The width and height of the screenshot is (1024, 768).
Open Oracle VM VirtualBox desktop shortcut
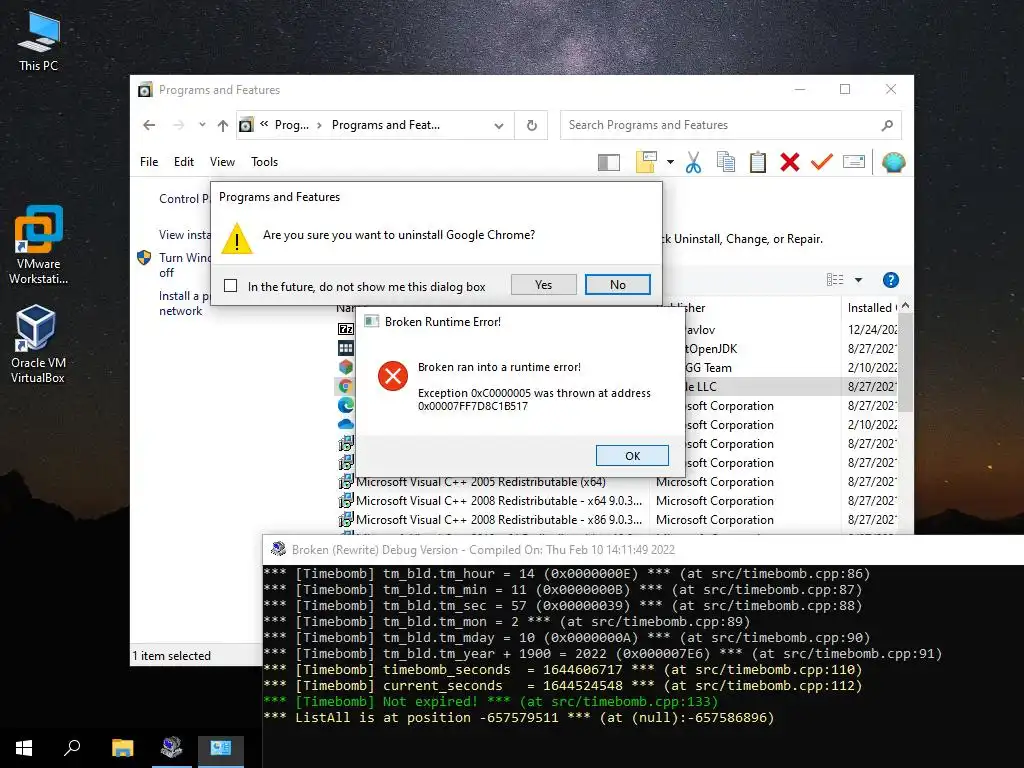tap(37, 344)
